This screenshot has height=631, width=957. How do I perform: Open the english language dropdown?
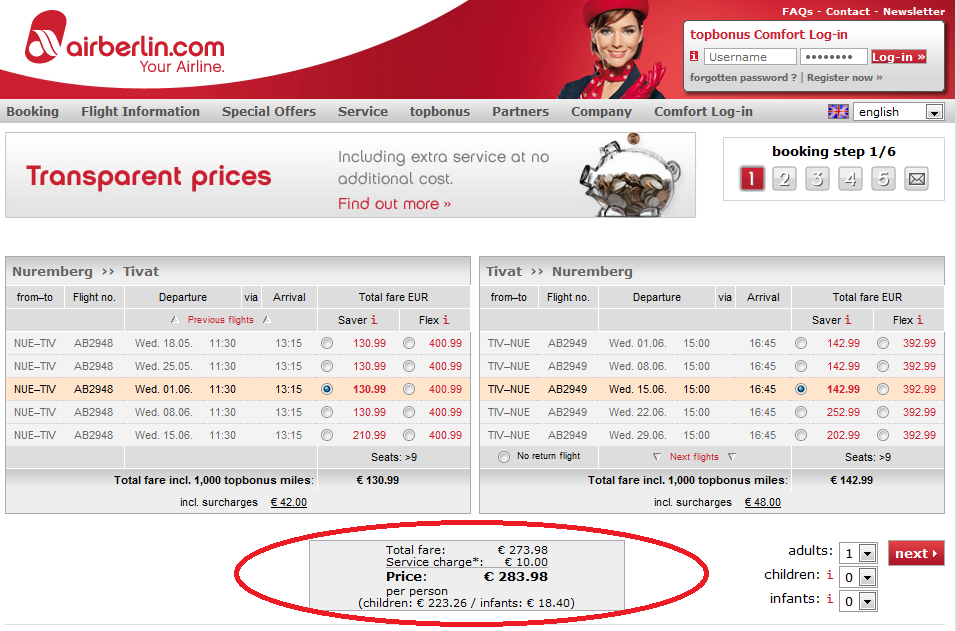click(x=934, y=112)
